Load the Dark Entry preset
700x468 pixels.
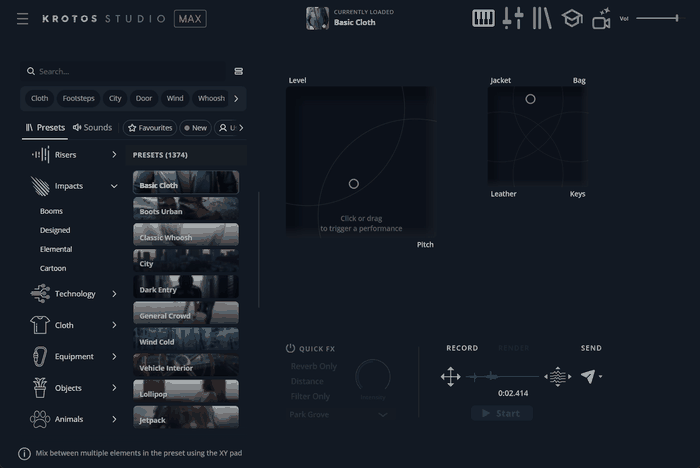coord(186,287)
